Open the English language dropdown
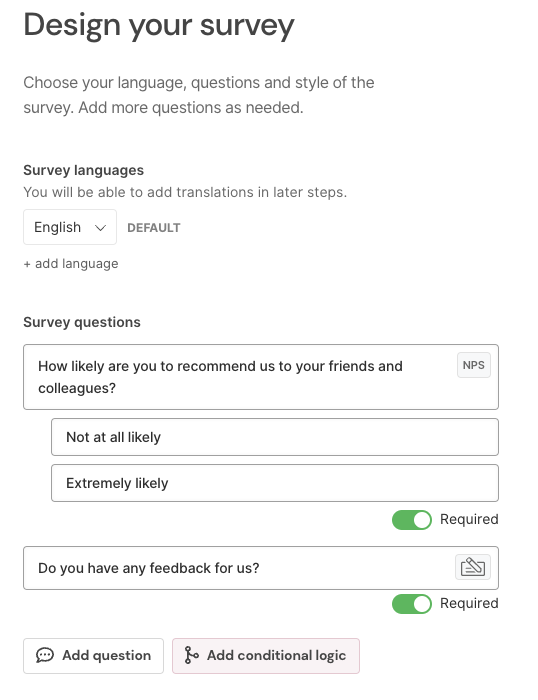 [x=70, y=227]
